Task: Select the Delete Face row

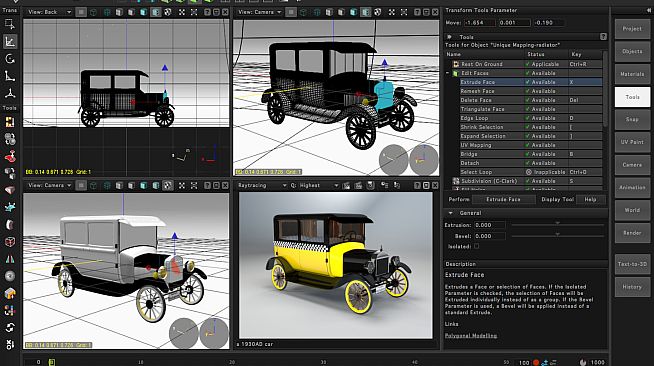Action: pos(531,100)
